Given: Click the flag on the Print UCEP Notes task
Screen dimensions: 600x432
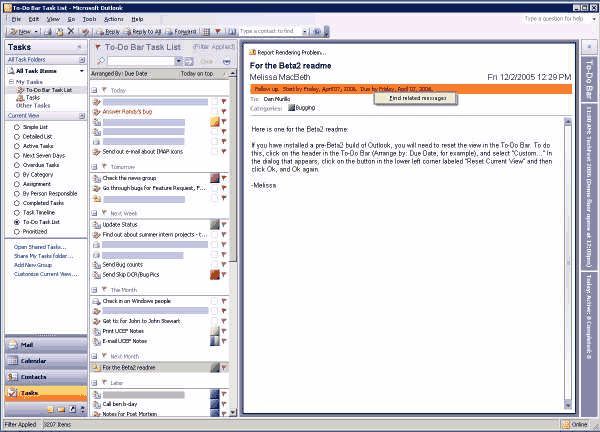Looking at the screenshot, I should pos(224,331).
